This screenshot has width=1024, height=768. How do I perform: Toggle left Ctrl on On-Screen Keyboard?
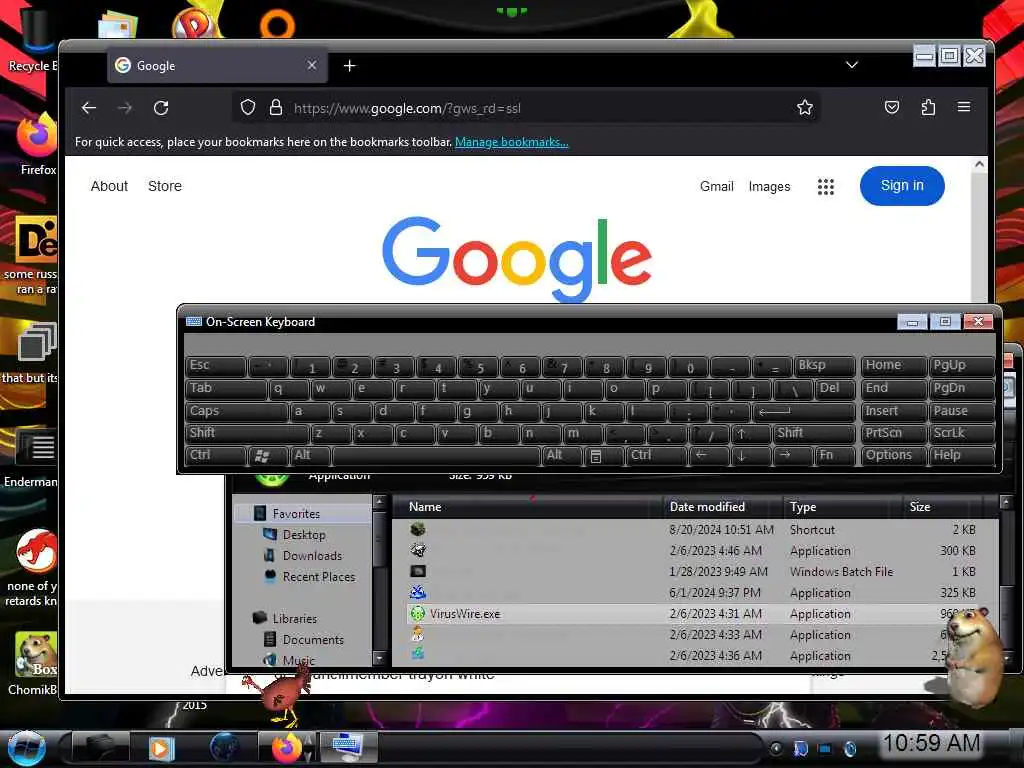216,456
